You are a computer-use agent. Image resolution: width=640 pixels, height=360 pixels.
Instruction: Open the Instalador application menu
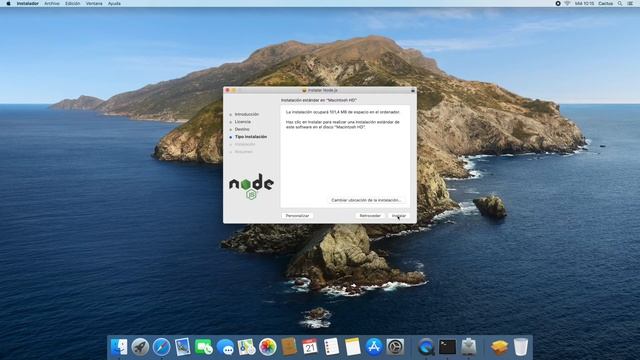(28, 3)
